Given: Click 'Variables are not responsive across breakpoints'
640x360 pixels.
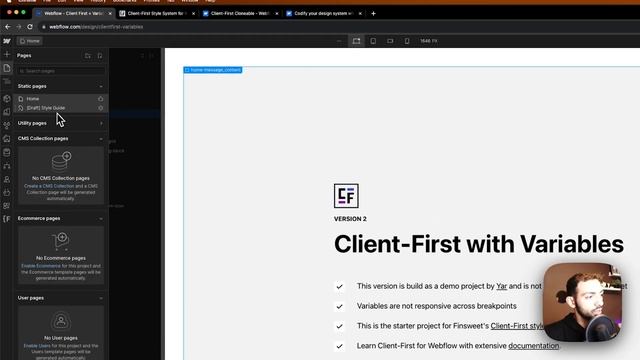Looking at the screenshot, I should (436, 306).
